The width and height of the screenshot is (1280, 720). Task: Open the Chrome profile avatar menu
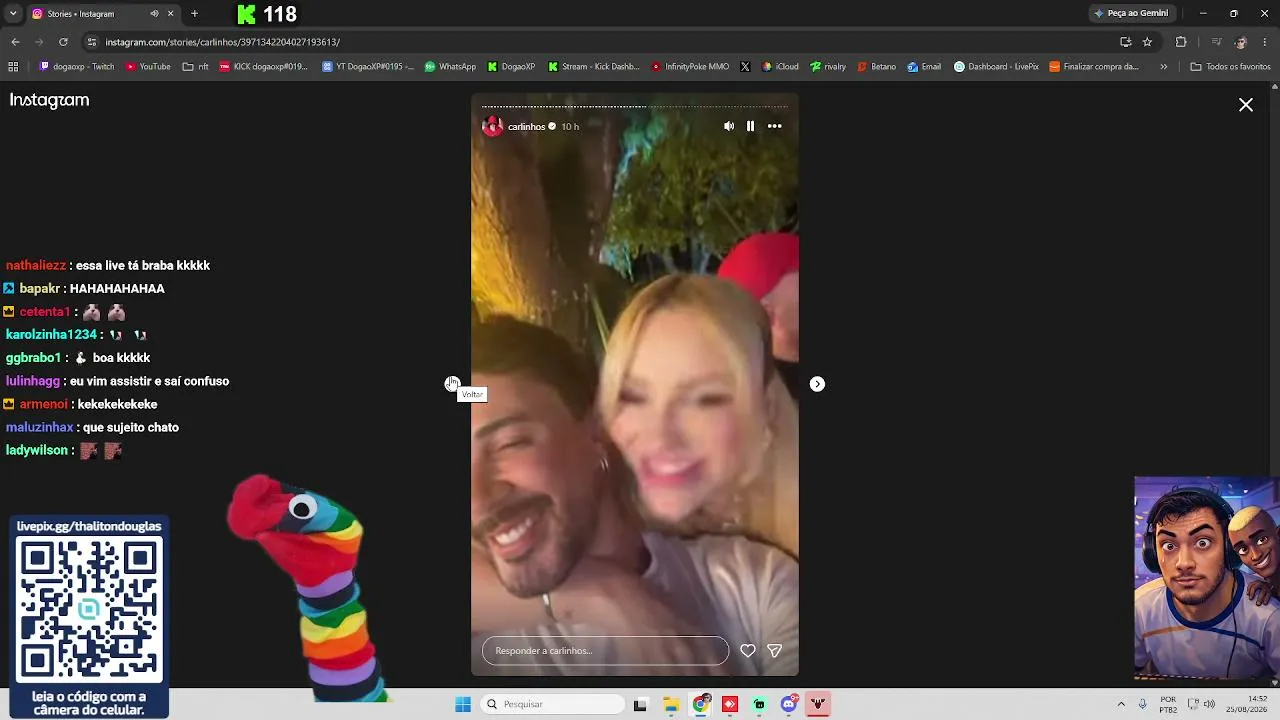tap(1241, 42)
